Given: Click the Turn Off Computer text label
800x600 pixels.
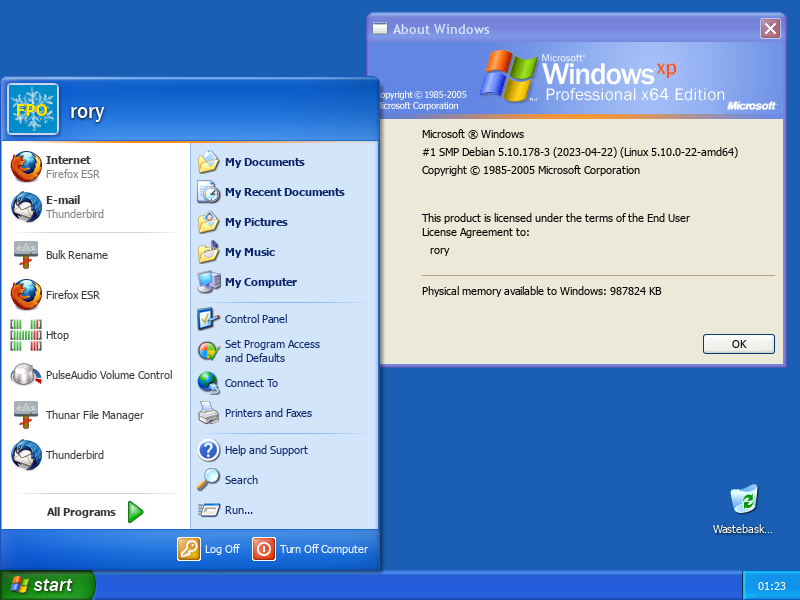Looking at the screenshot, I should coord(323,549).
